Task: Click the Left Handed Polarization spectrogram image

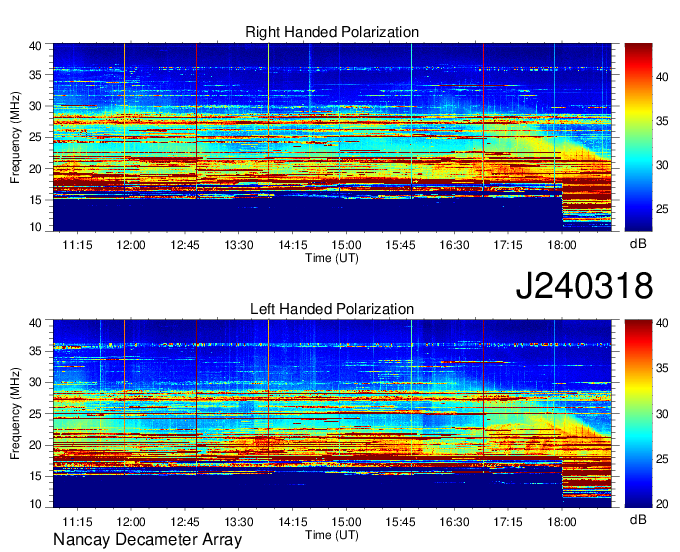Action: click(332, 414)
